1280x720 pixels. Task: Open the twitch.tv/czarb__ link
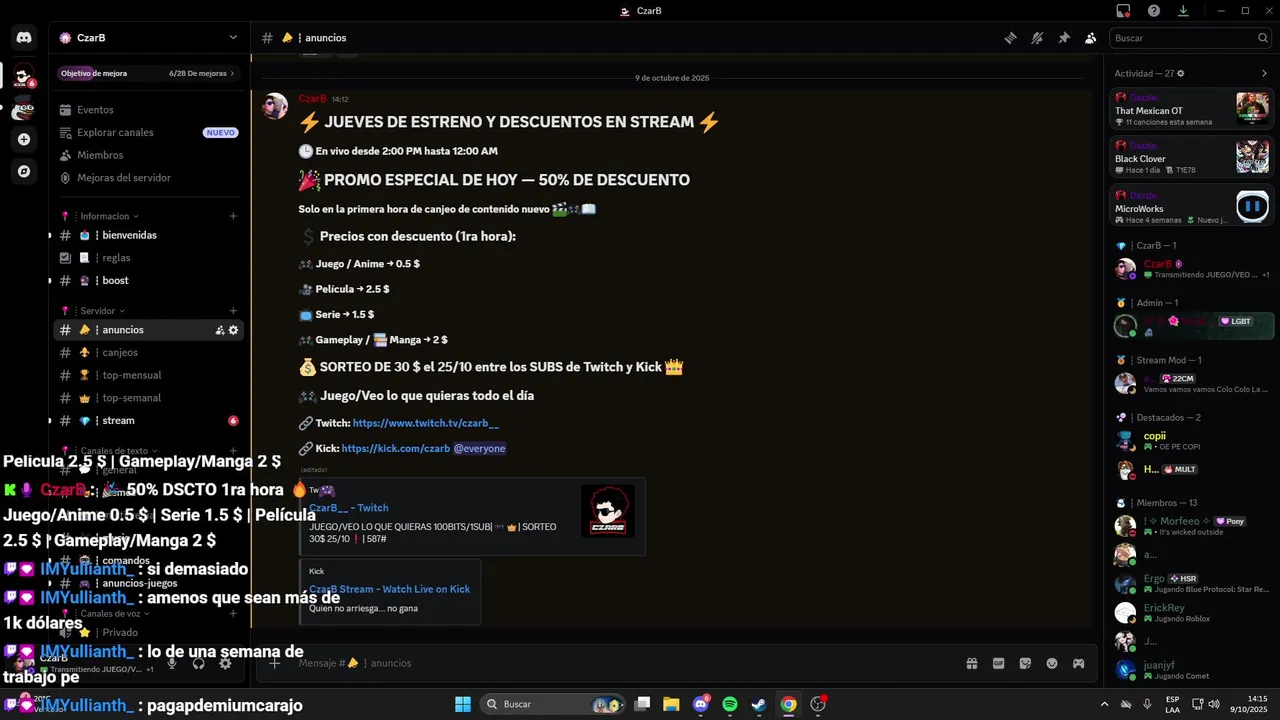pos(426,423)
